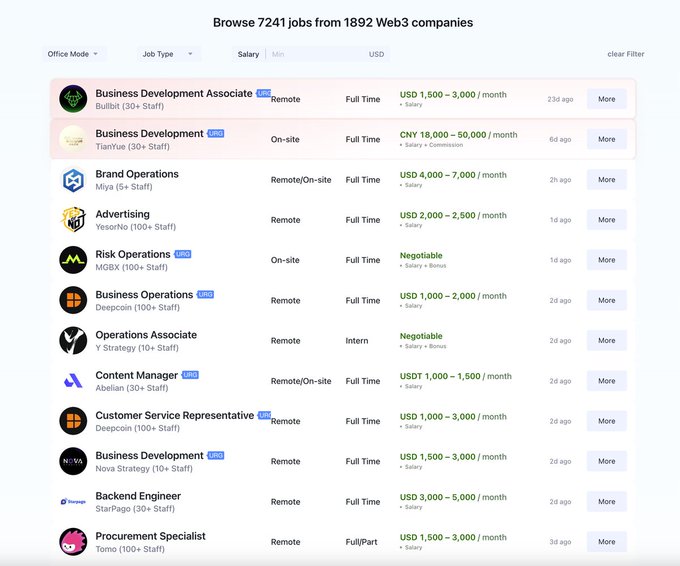Click More for Business Development Associate
This screenshot has height=566, width=680.
click(607, 99)
